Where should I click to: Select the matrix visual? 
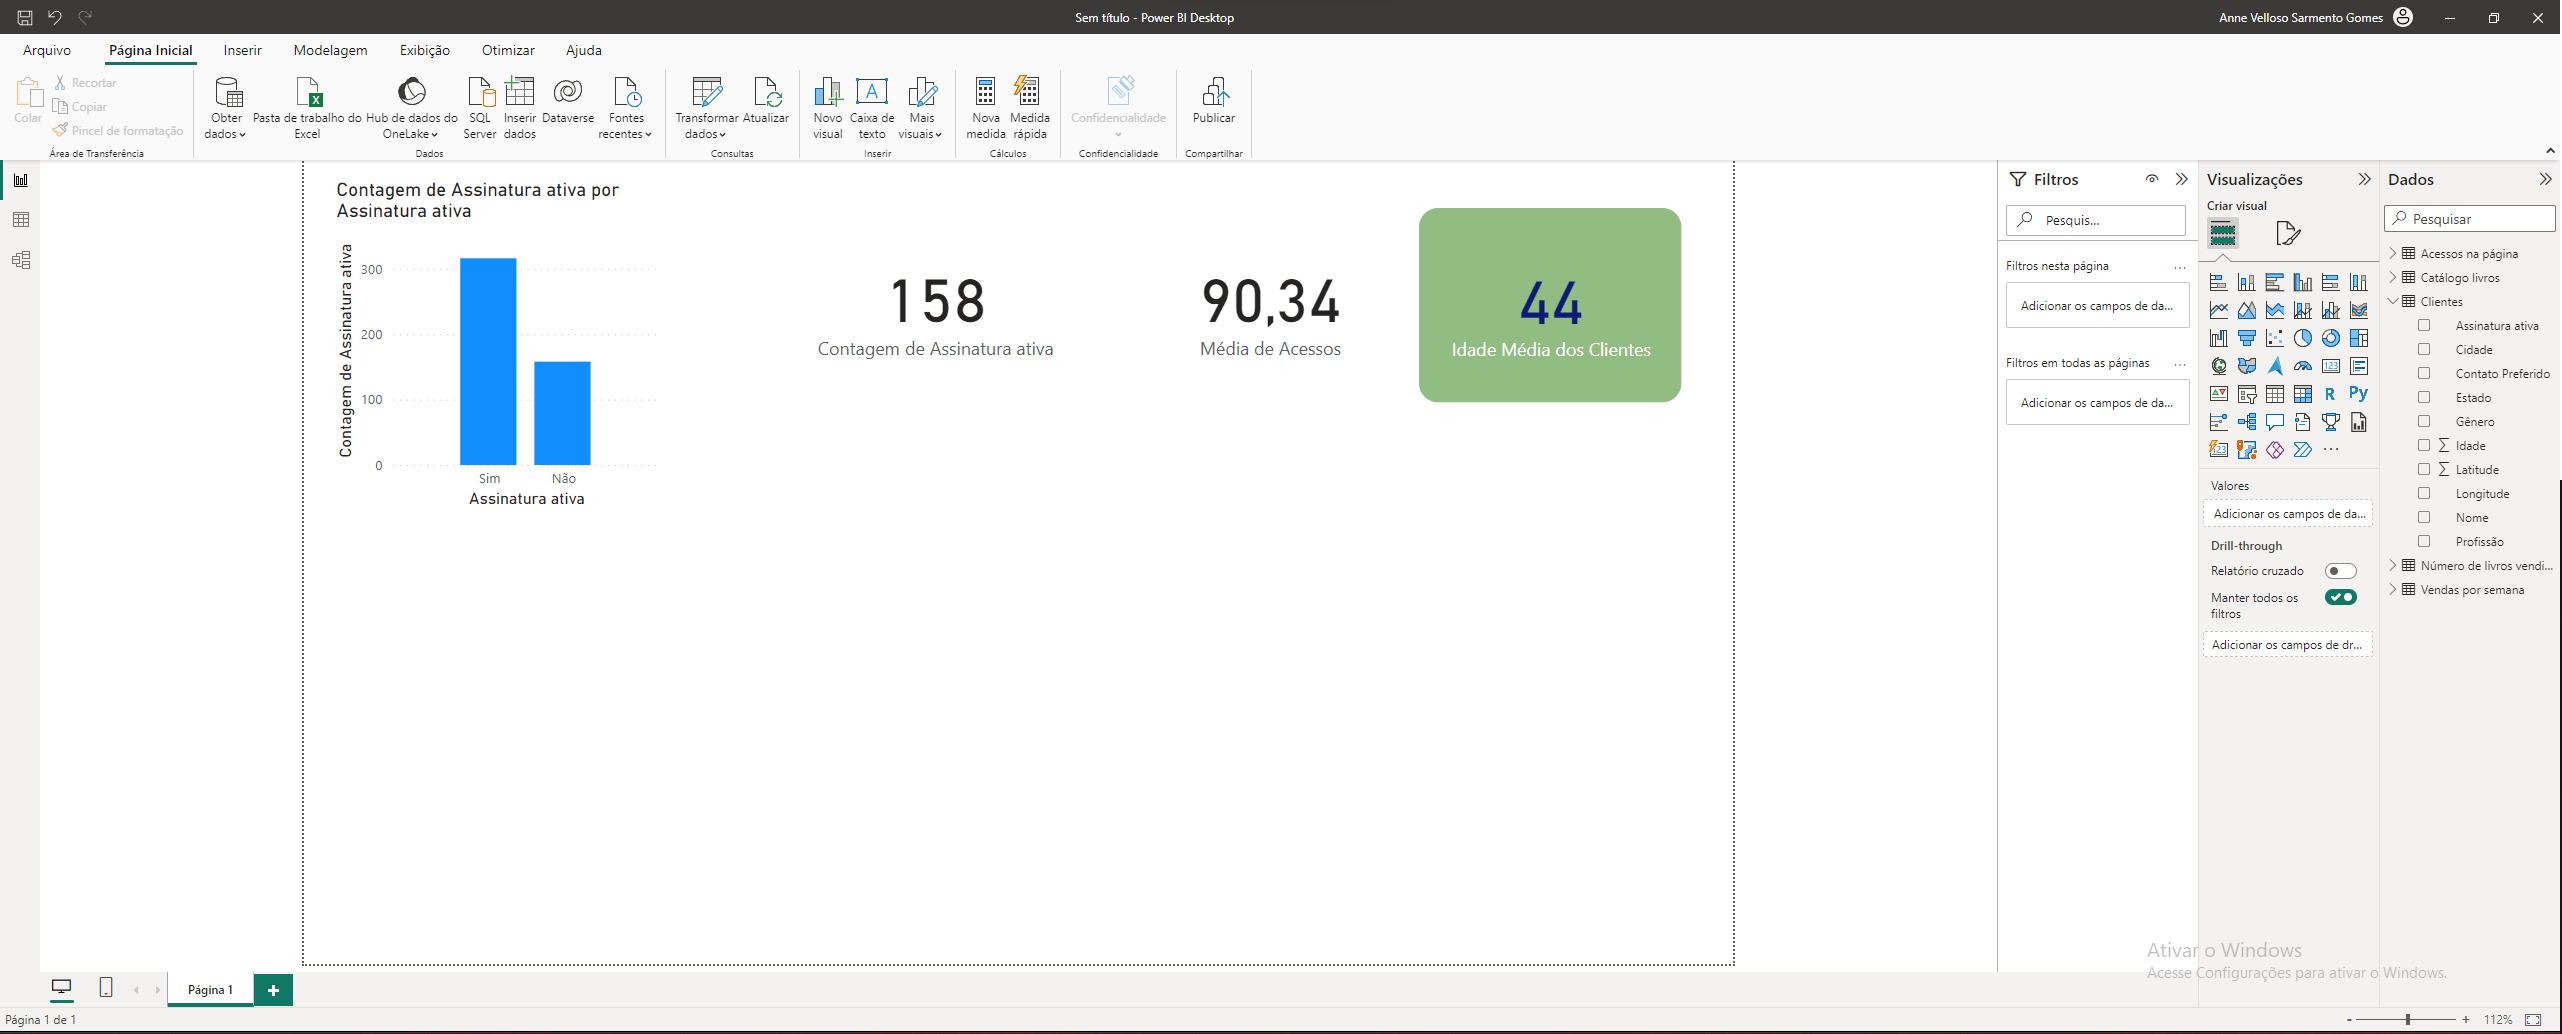(2302, 394)
